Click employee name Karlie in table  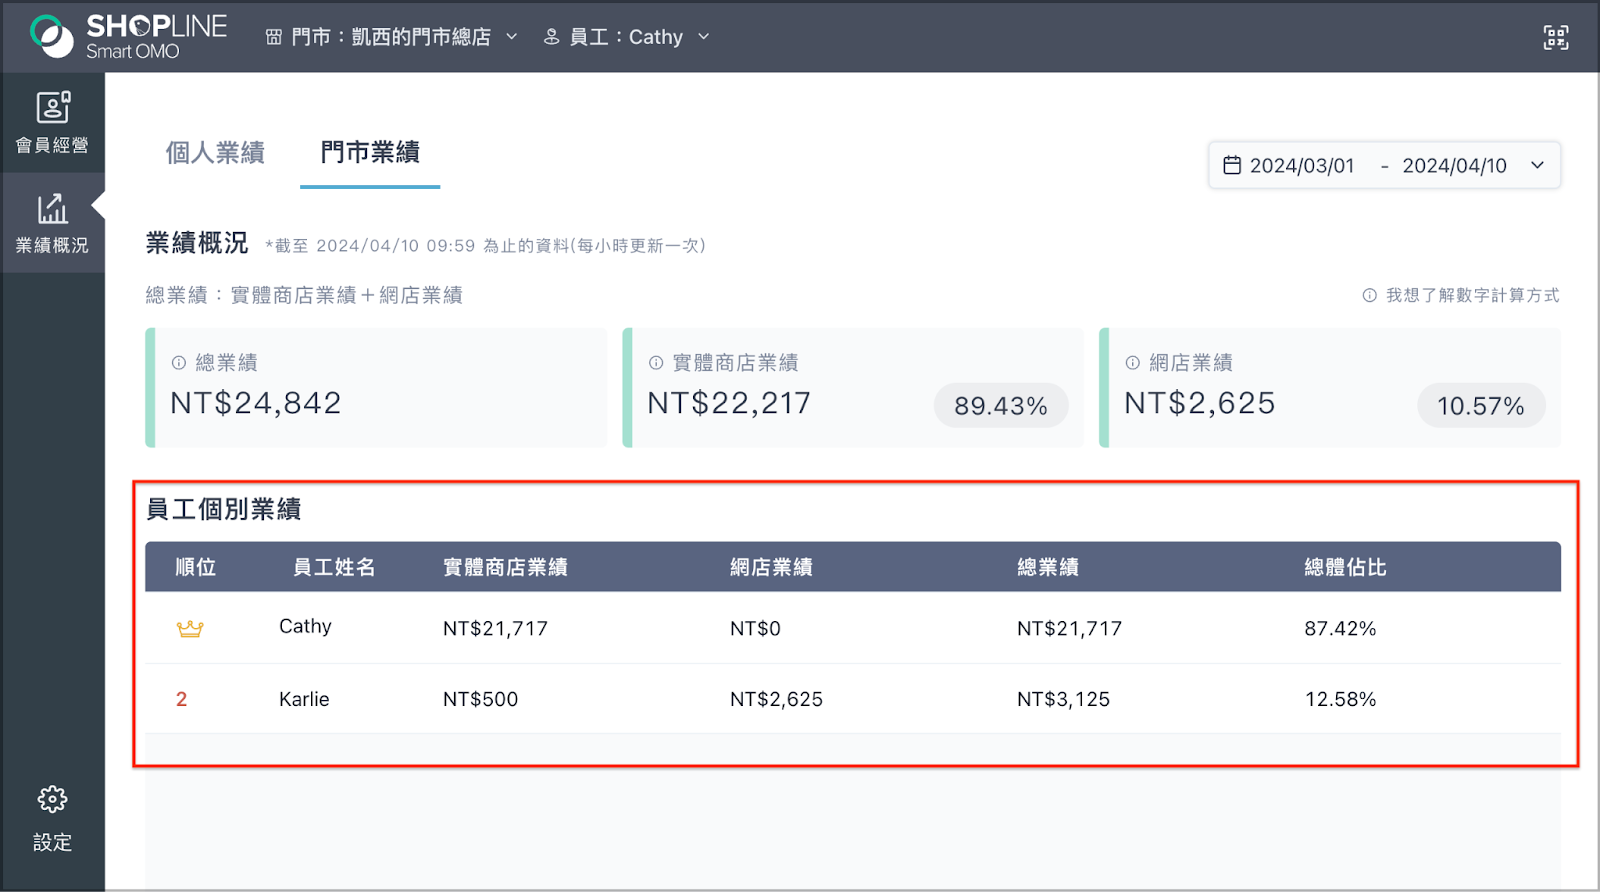304,699
